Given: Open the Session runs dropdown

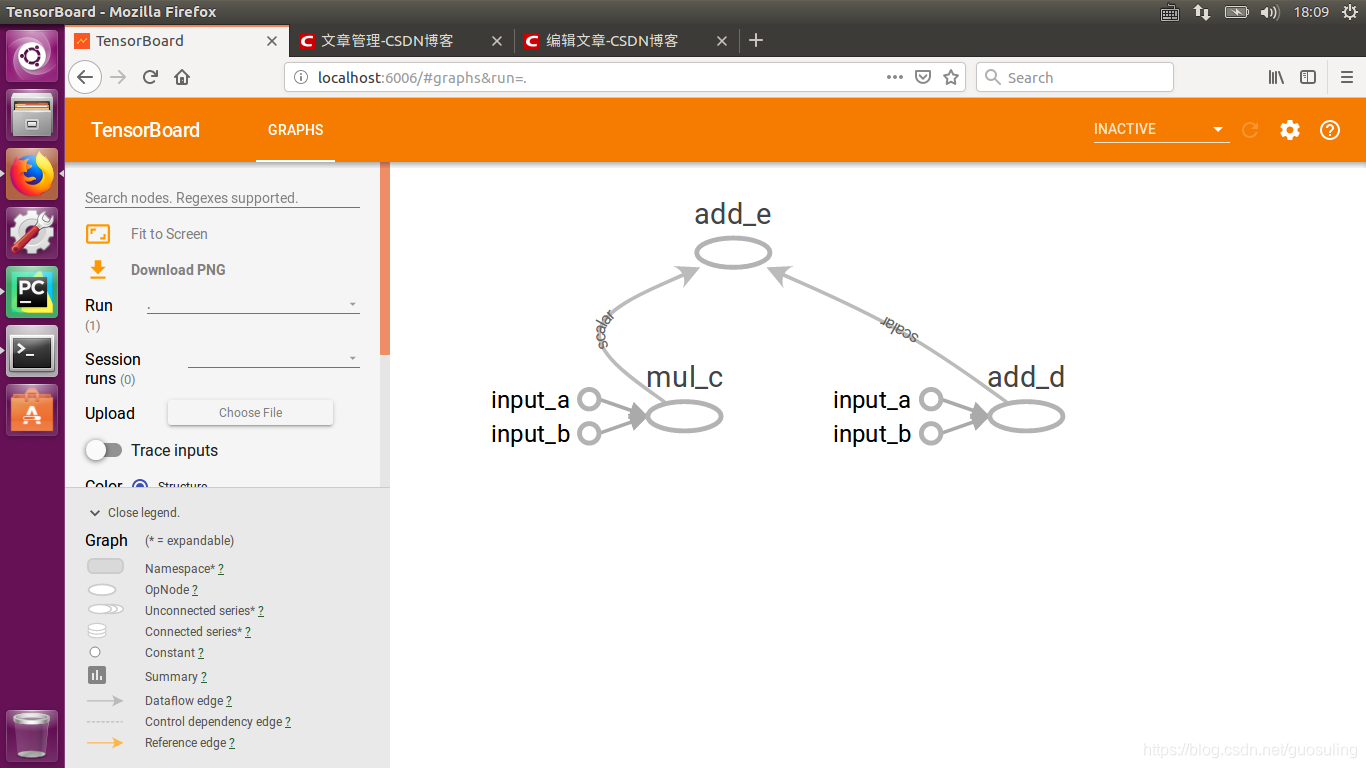Looking at the screenshot, I should pos(274,358).
